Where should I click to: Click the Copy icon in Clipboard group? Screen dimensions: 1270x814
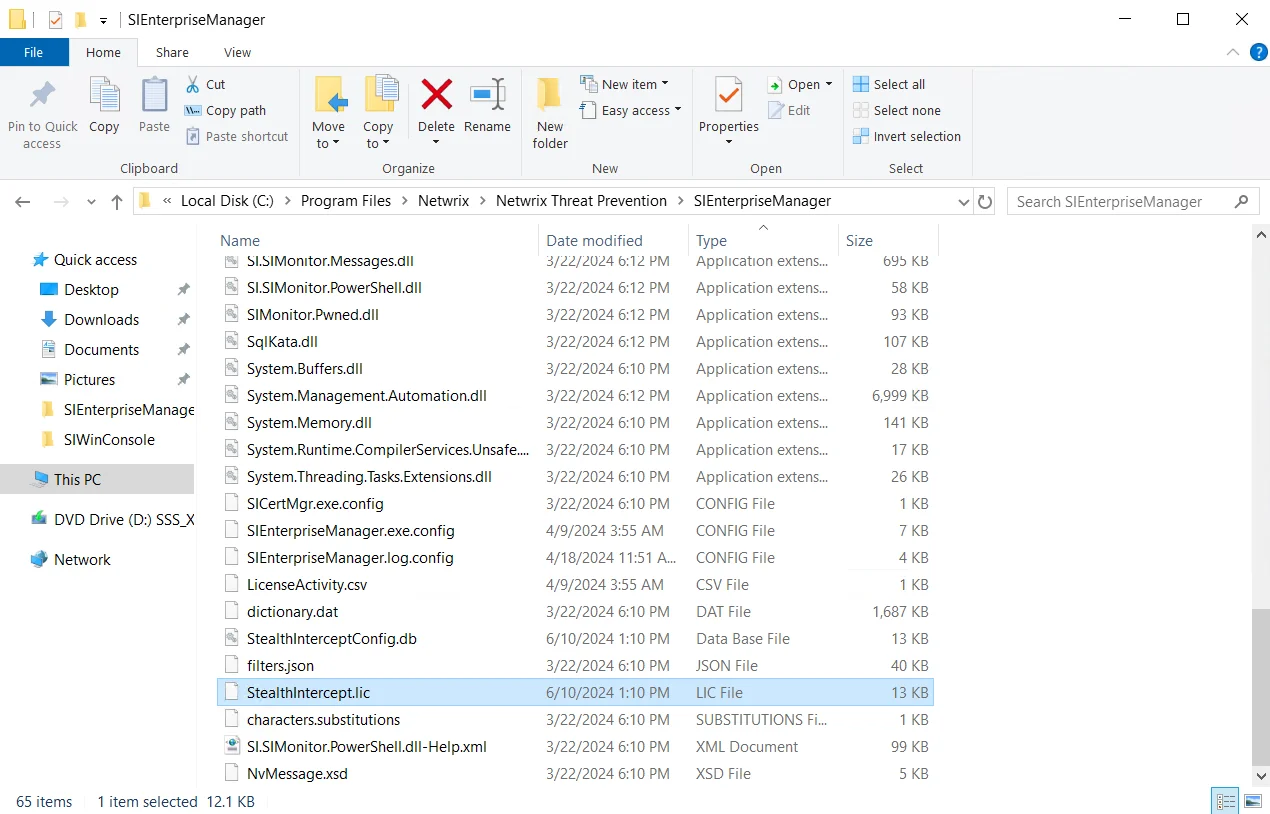(x=104, y=95)
